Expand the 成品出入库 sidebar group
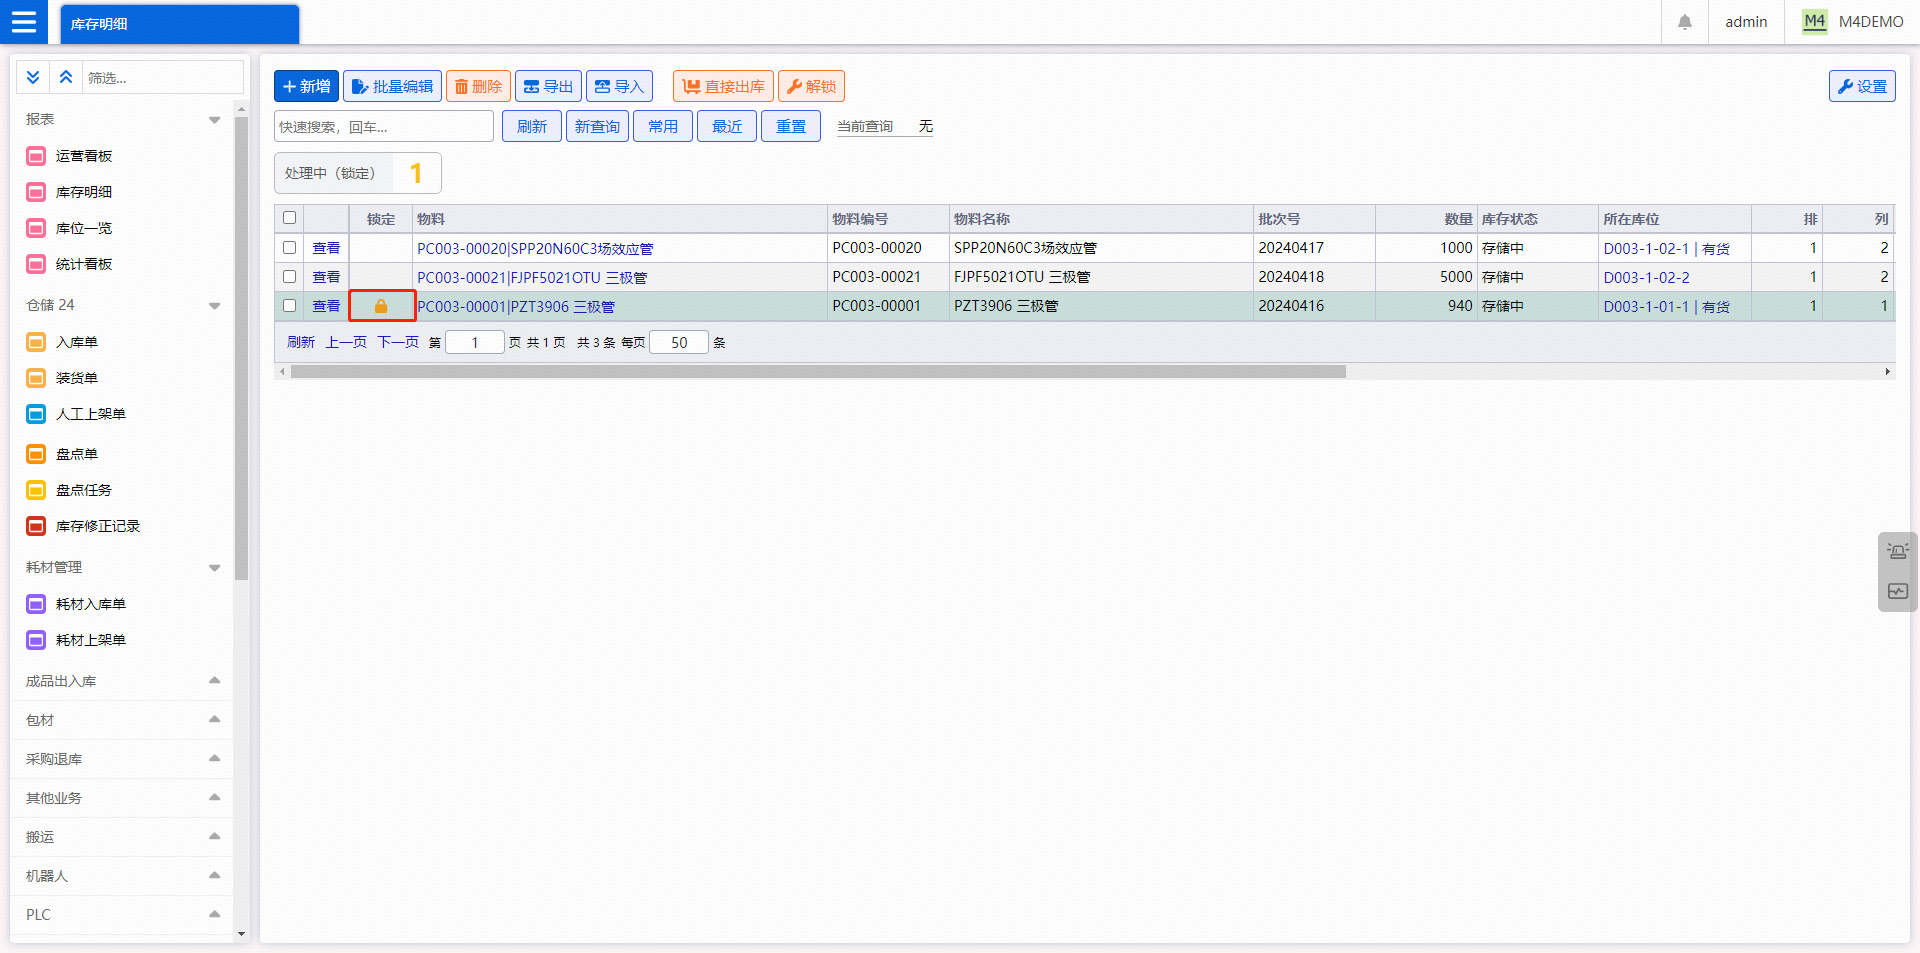1920x953 pixels. click(x=215, y=680)
